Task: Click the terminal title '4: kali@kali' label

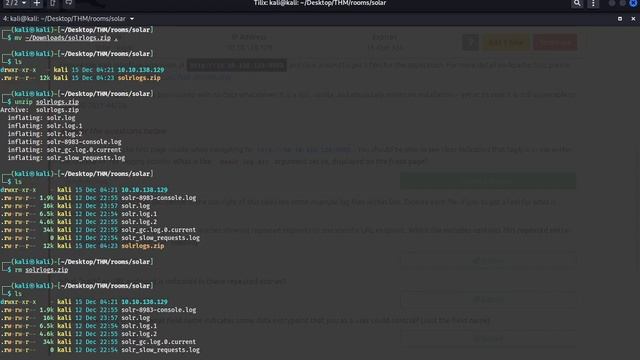Action: pyautogui.click(x=64, y=19)
